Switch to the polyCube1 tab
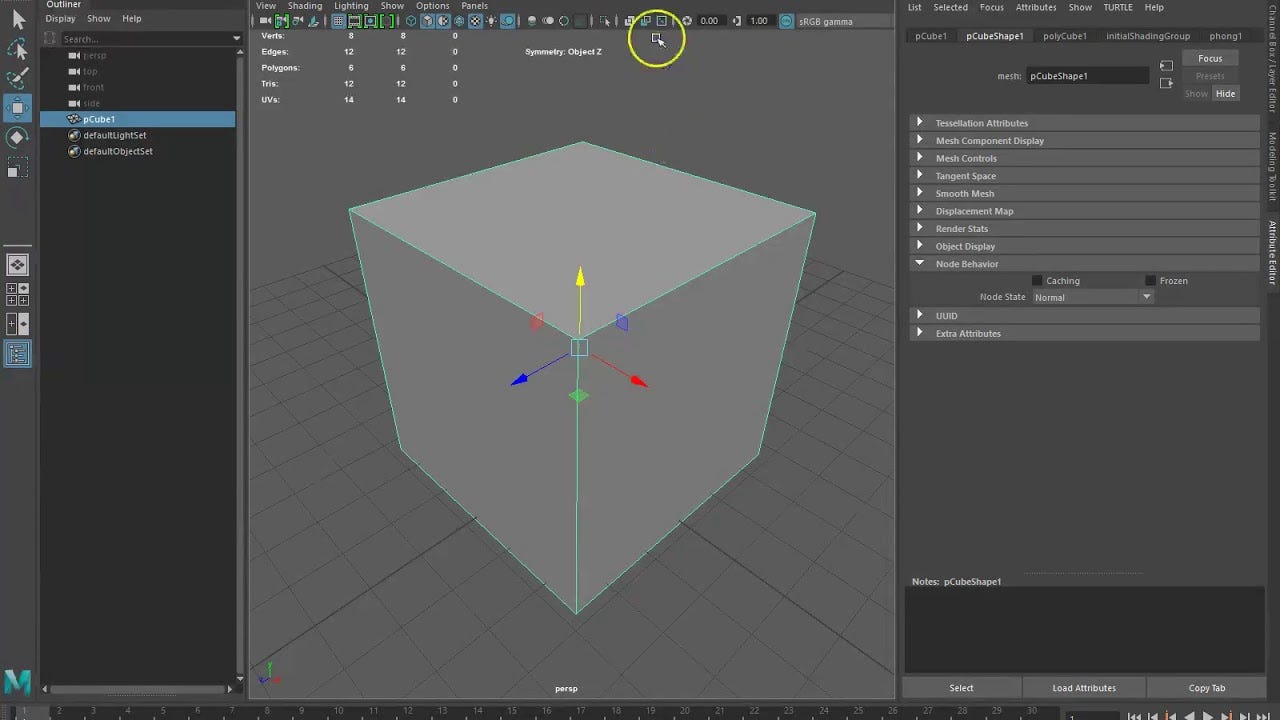The height and width of the screenshot is (720, 1280). point(1064,36)
